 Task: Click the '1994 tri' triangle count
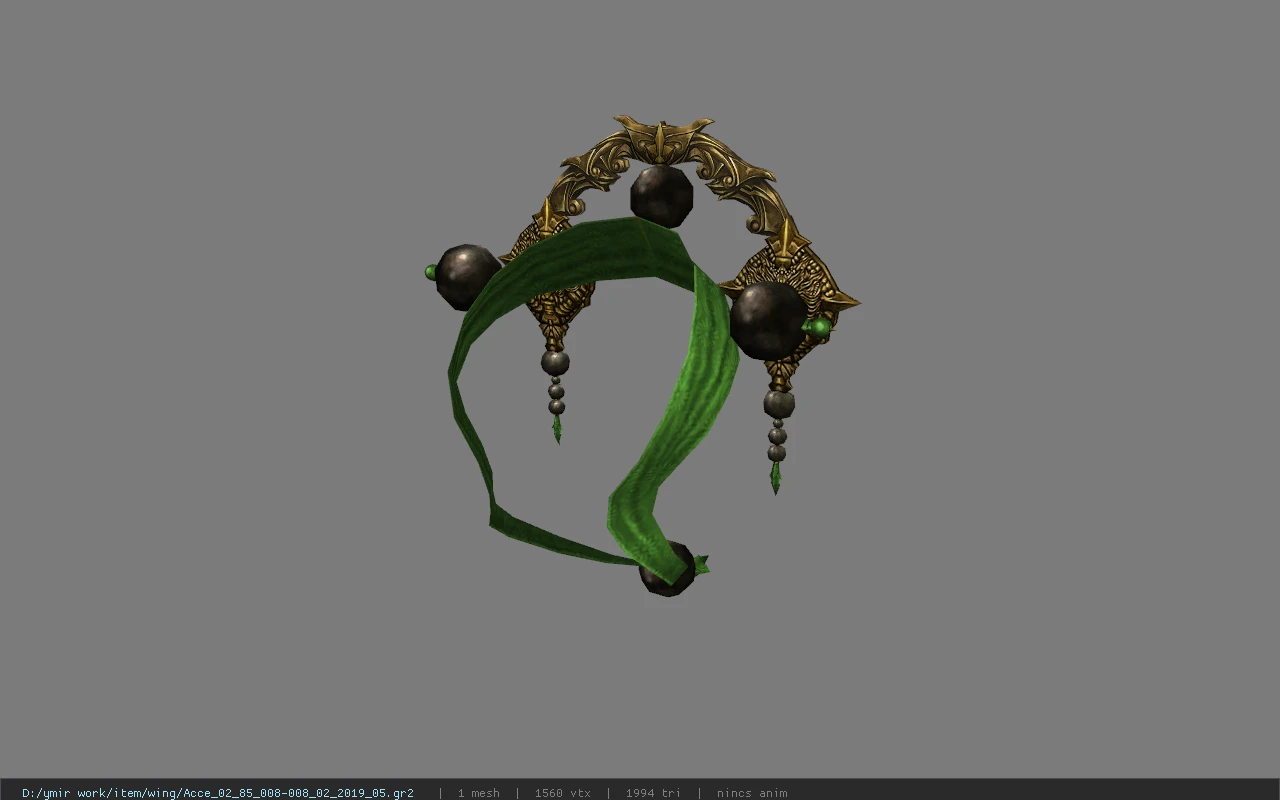pos(653,793)
